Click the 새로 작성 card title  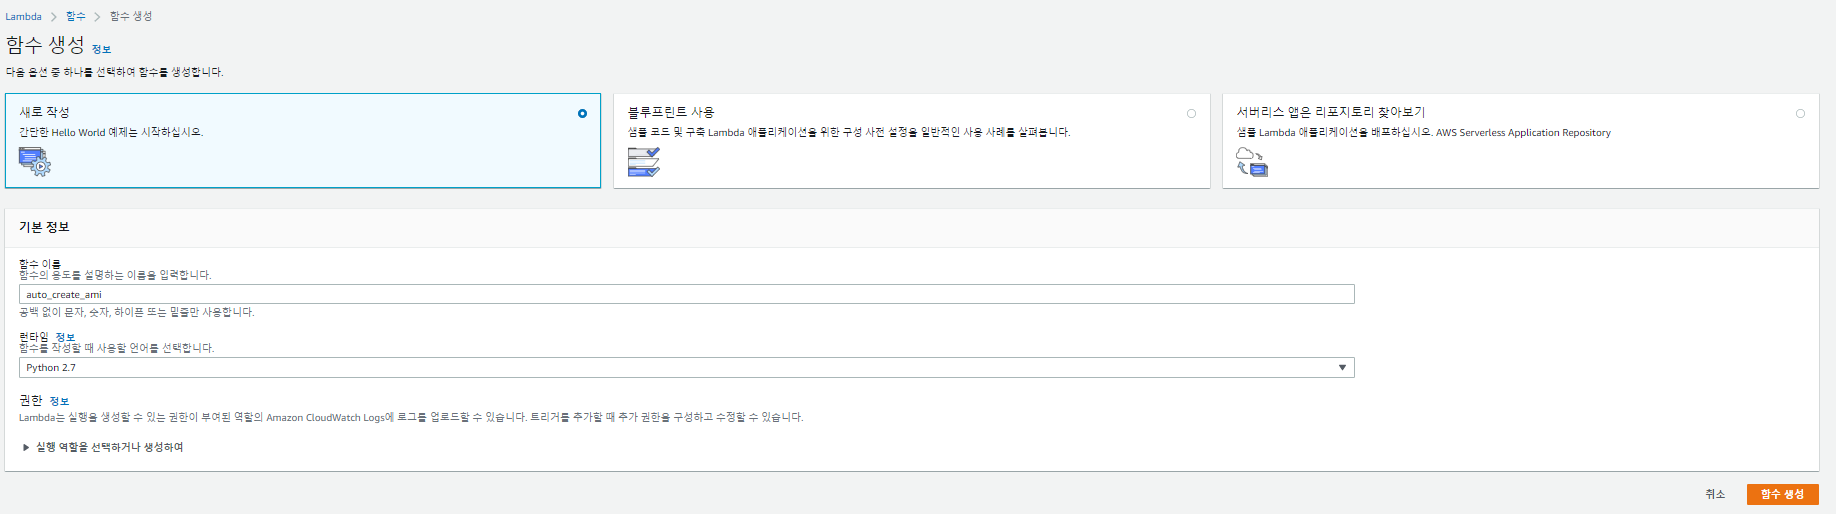[x=44, y=112]
